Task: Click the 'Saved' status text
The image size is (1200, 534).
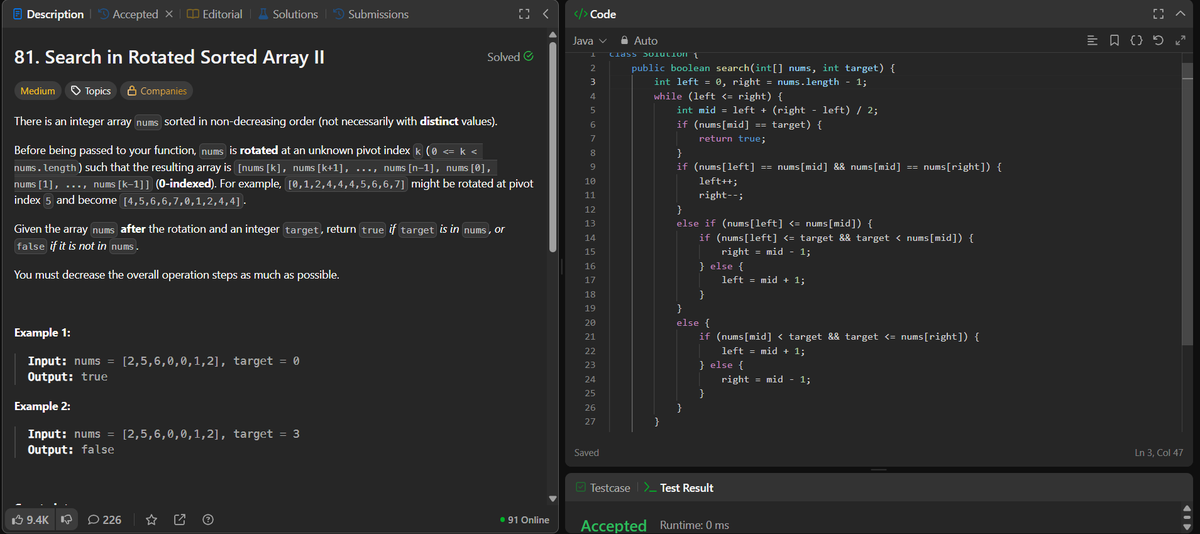Action: [587, 453]
